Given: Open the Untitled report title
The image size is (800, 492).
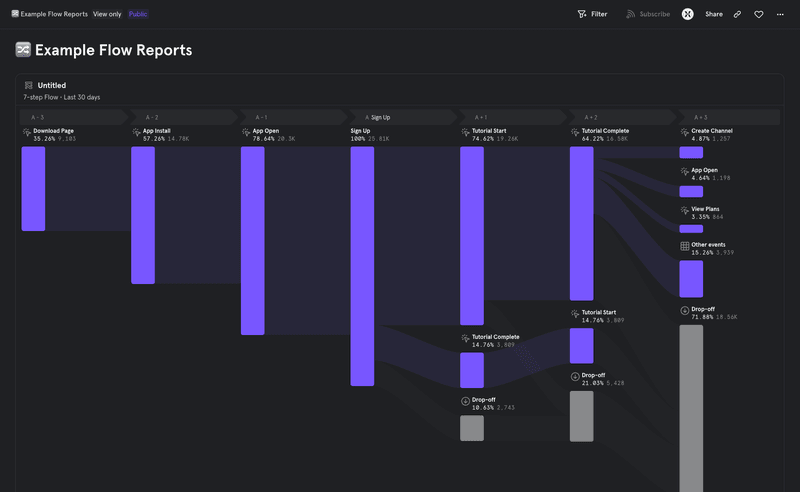Looking at the screenshot, I should pos(52,86).
